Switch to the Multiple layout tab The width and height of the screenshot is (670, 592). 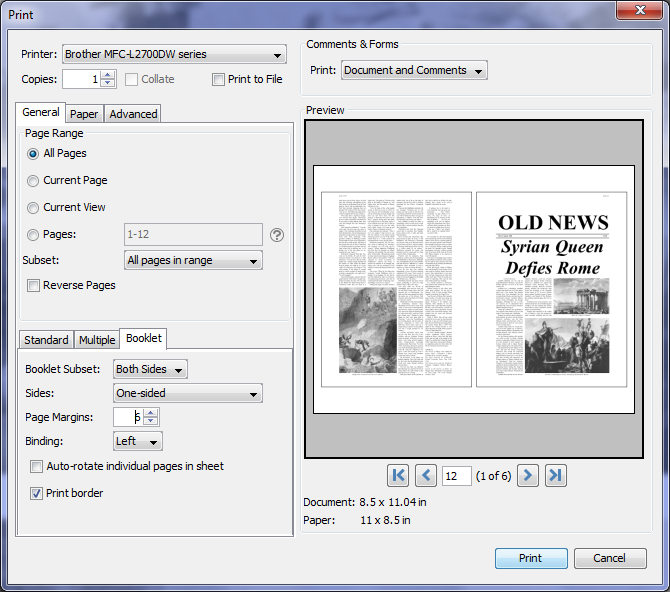[x=97, y=340]
